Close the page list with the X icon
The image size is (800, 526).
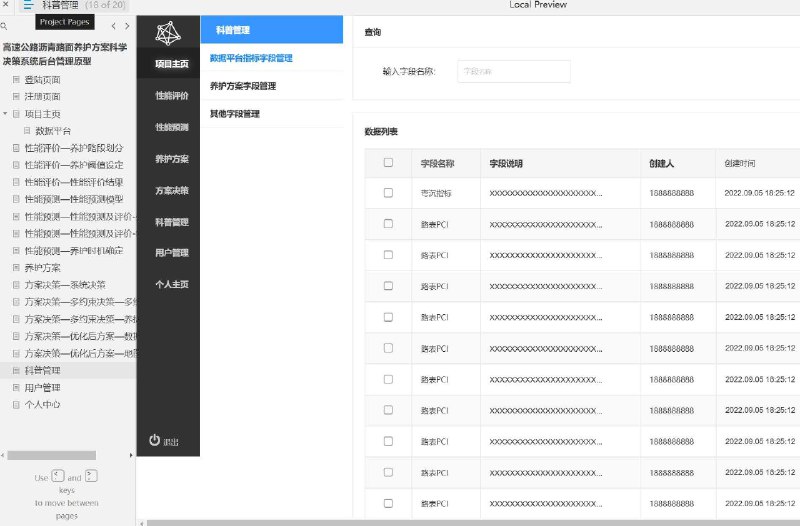(x=6, y=4)
